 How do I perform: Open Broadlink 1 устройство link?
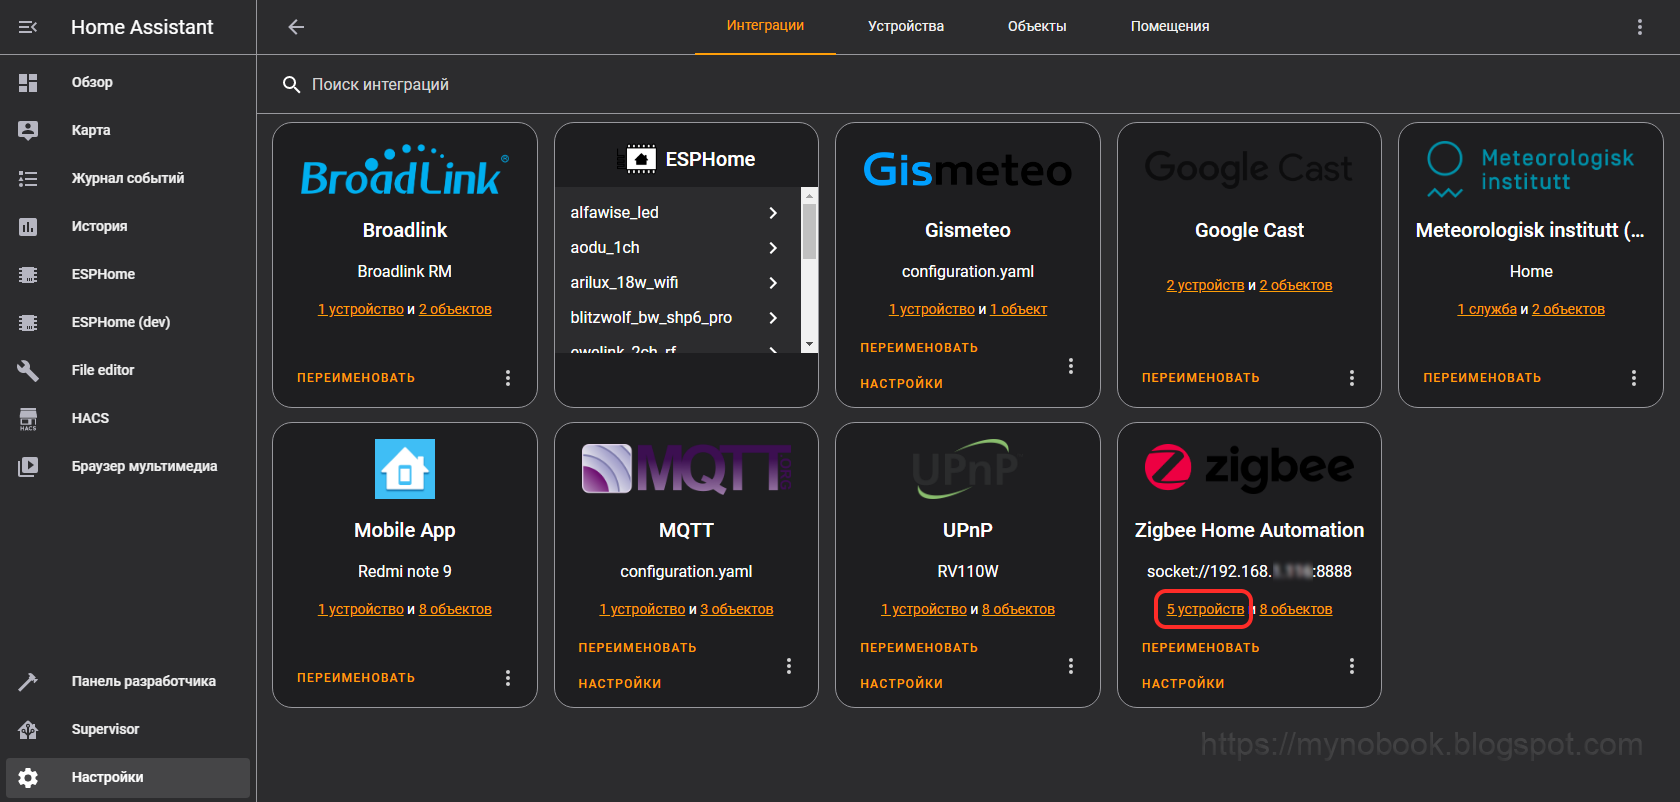point(361,309)
